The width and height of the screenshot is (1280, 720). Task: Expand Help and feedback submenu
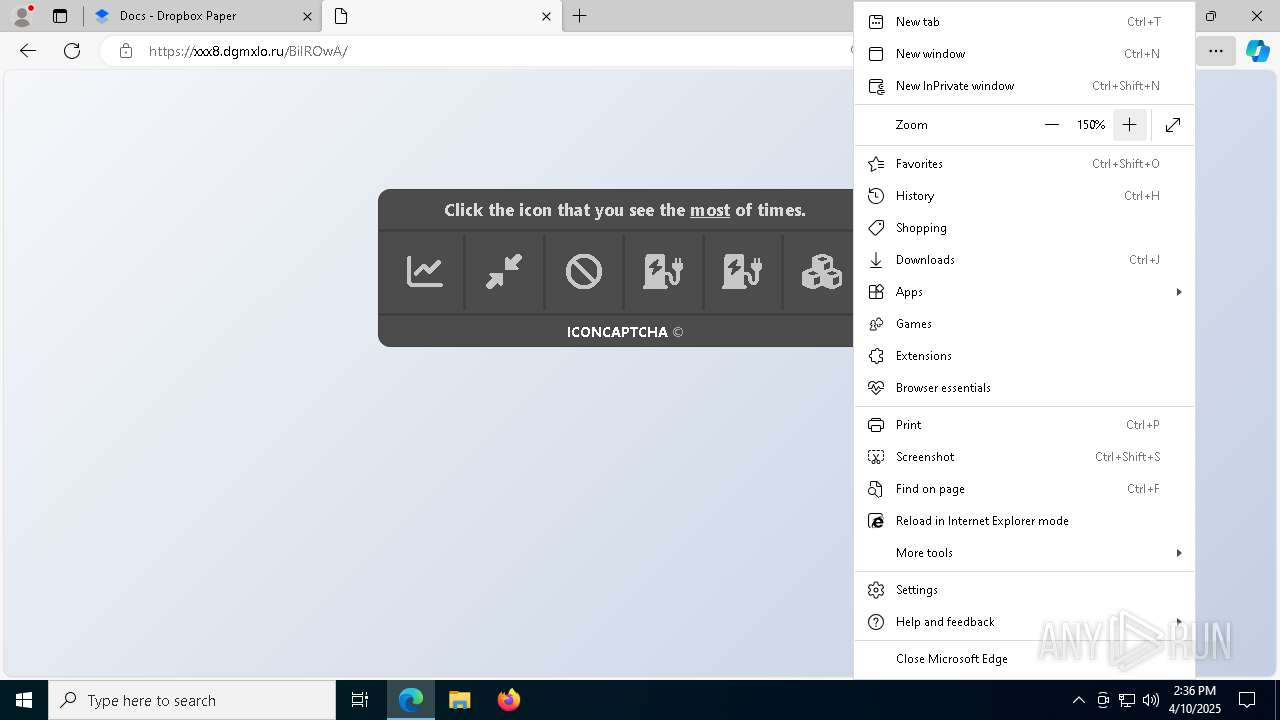point(1024,622)
